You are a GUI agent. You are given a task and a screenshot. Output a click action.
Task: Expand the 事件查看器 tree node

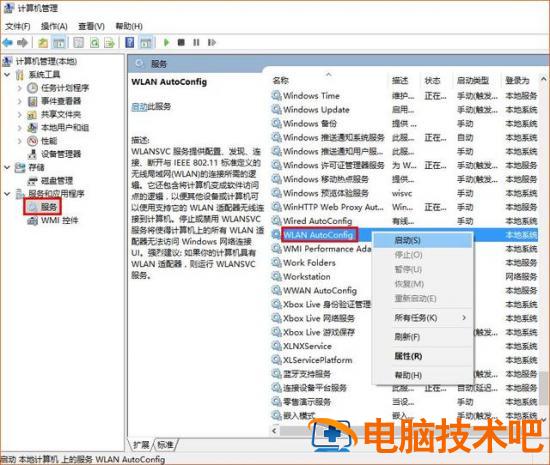click(x=20, y=101)
